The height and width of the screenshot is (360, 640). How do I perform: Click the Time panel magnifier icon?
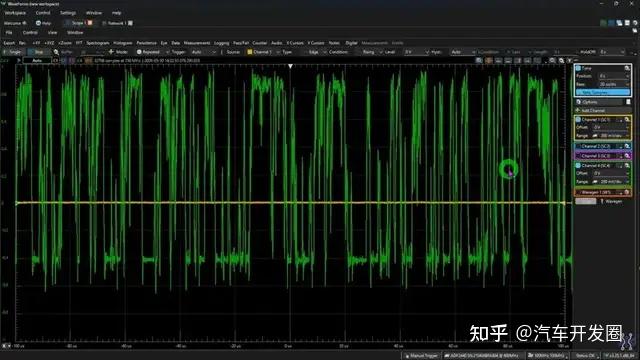[627, 68]
